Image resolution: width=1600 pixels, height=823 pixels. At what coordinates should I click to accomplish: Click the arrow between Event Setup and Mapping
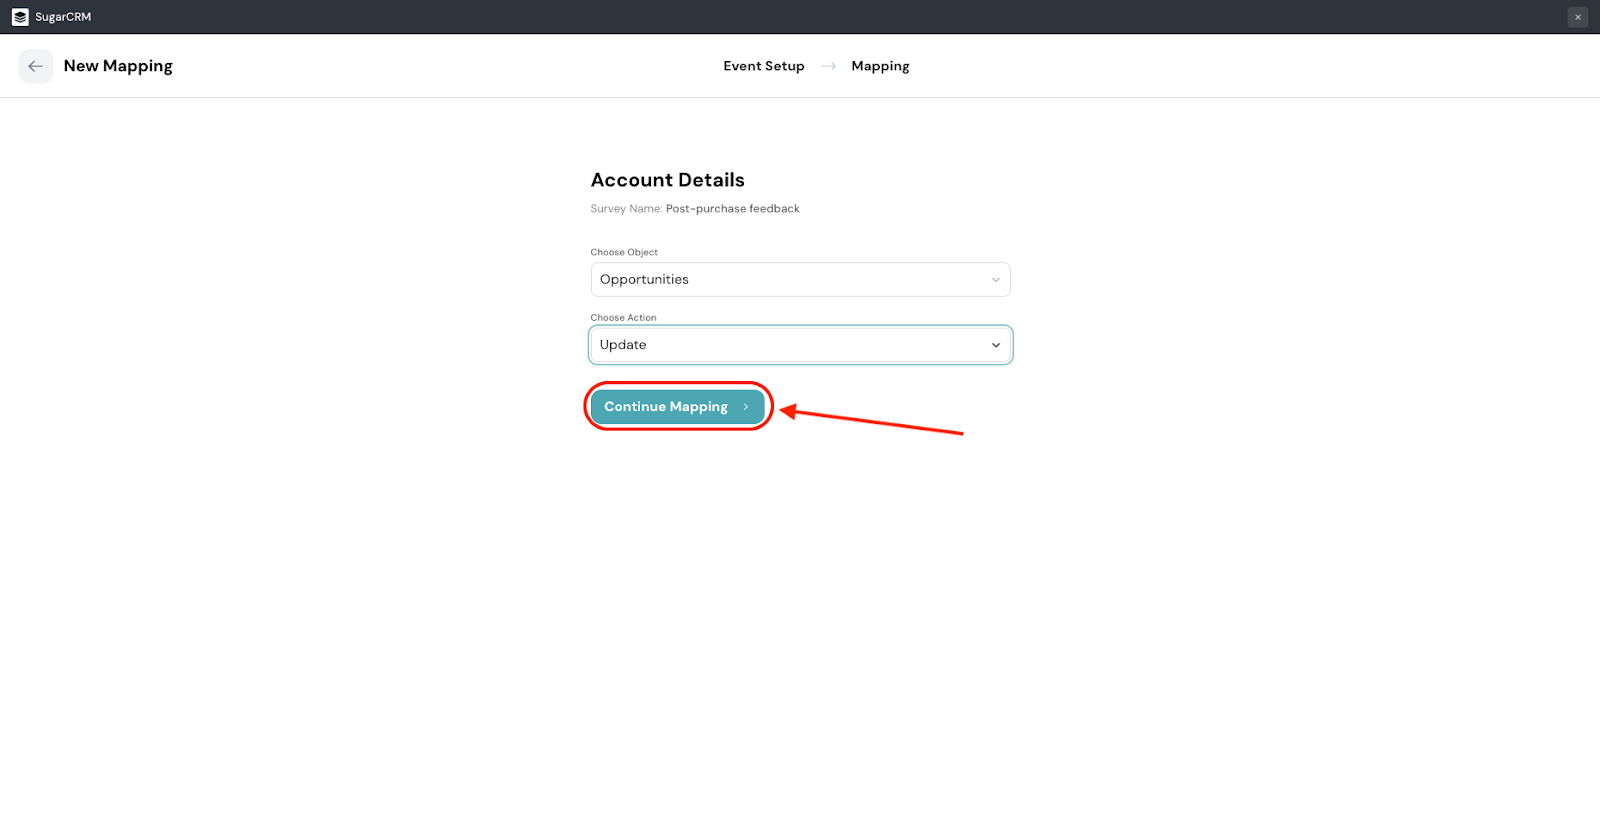coord(828,66)
